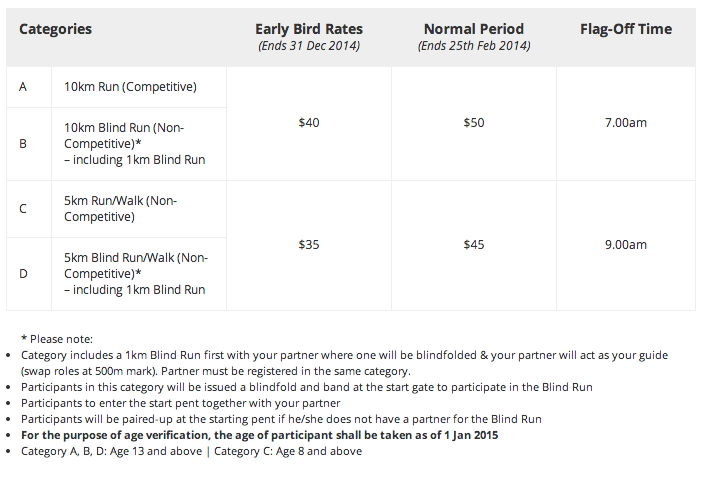Click the $45 normal period price
This screenshot has height=486, width=702.
473,244
